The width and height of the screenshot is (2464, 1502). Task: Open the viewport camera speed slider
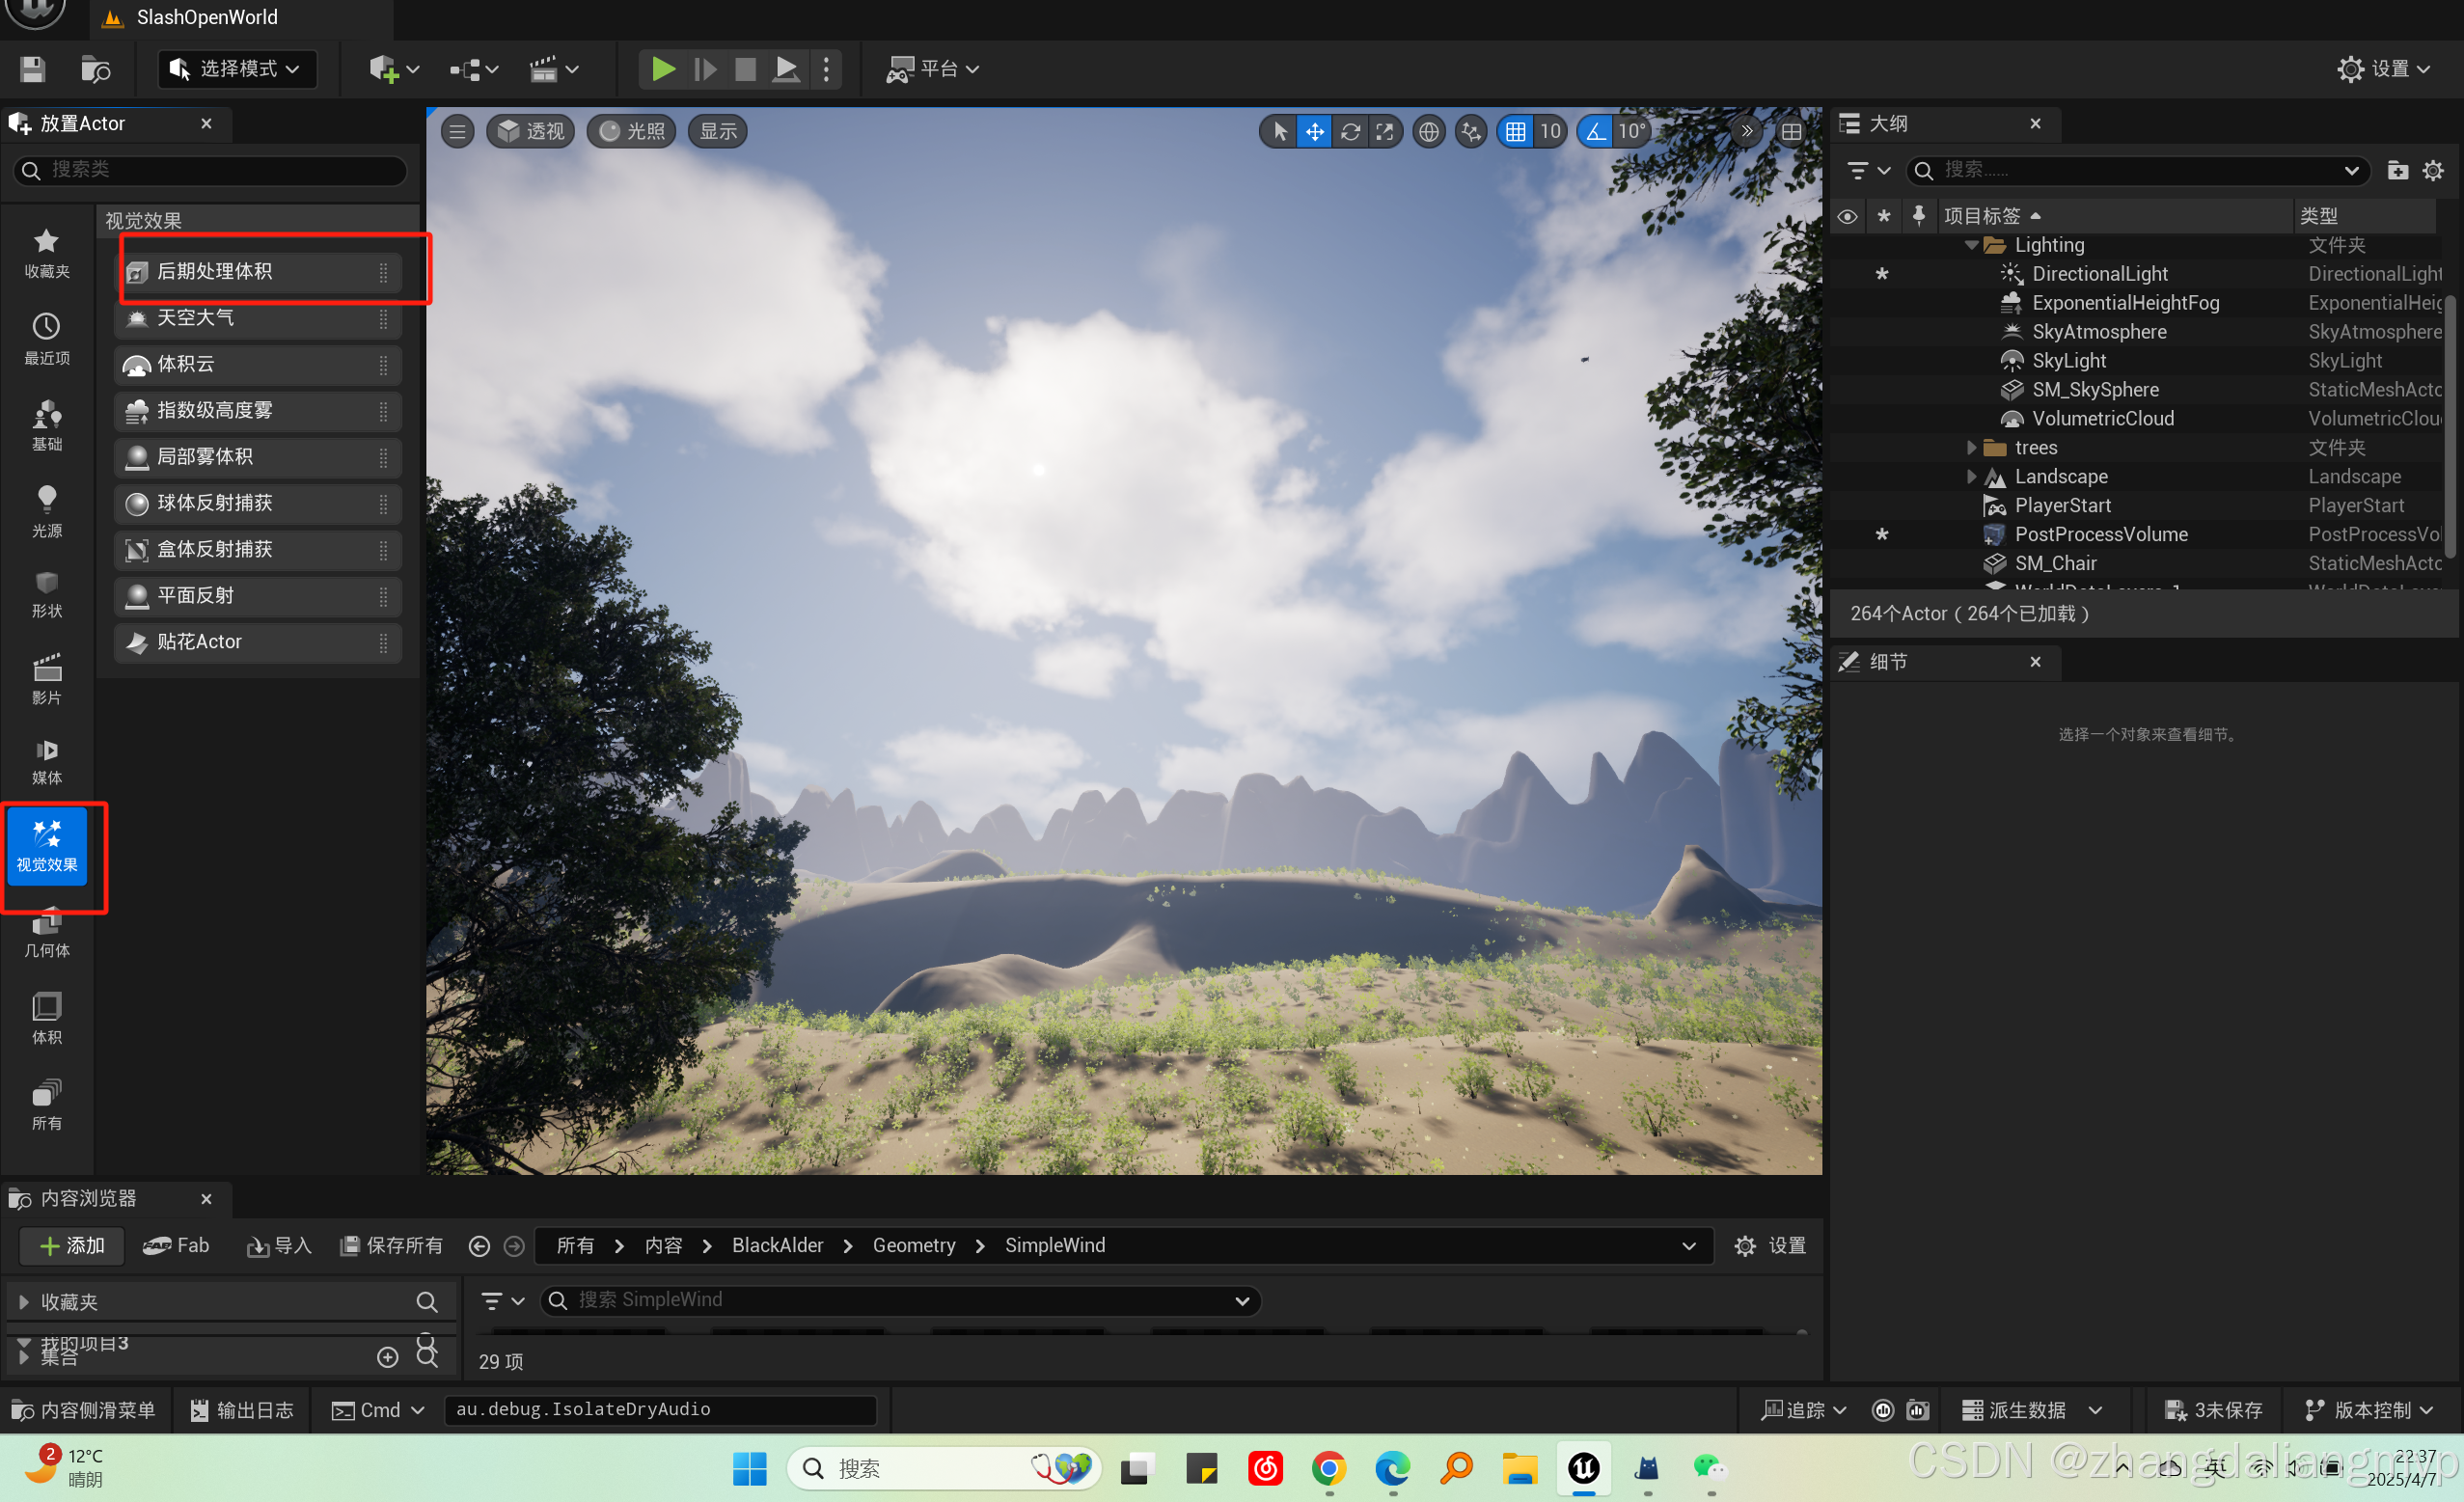(1746, 131)
